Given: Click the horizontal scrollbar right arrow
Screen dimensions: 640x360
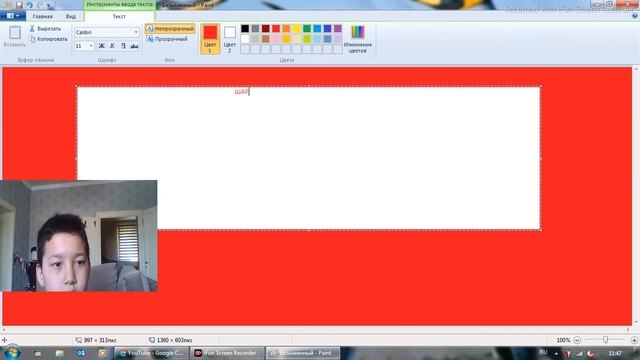Looking at the screenshot, I should point(629,329).
